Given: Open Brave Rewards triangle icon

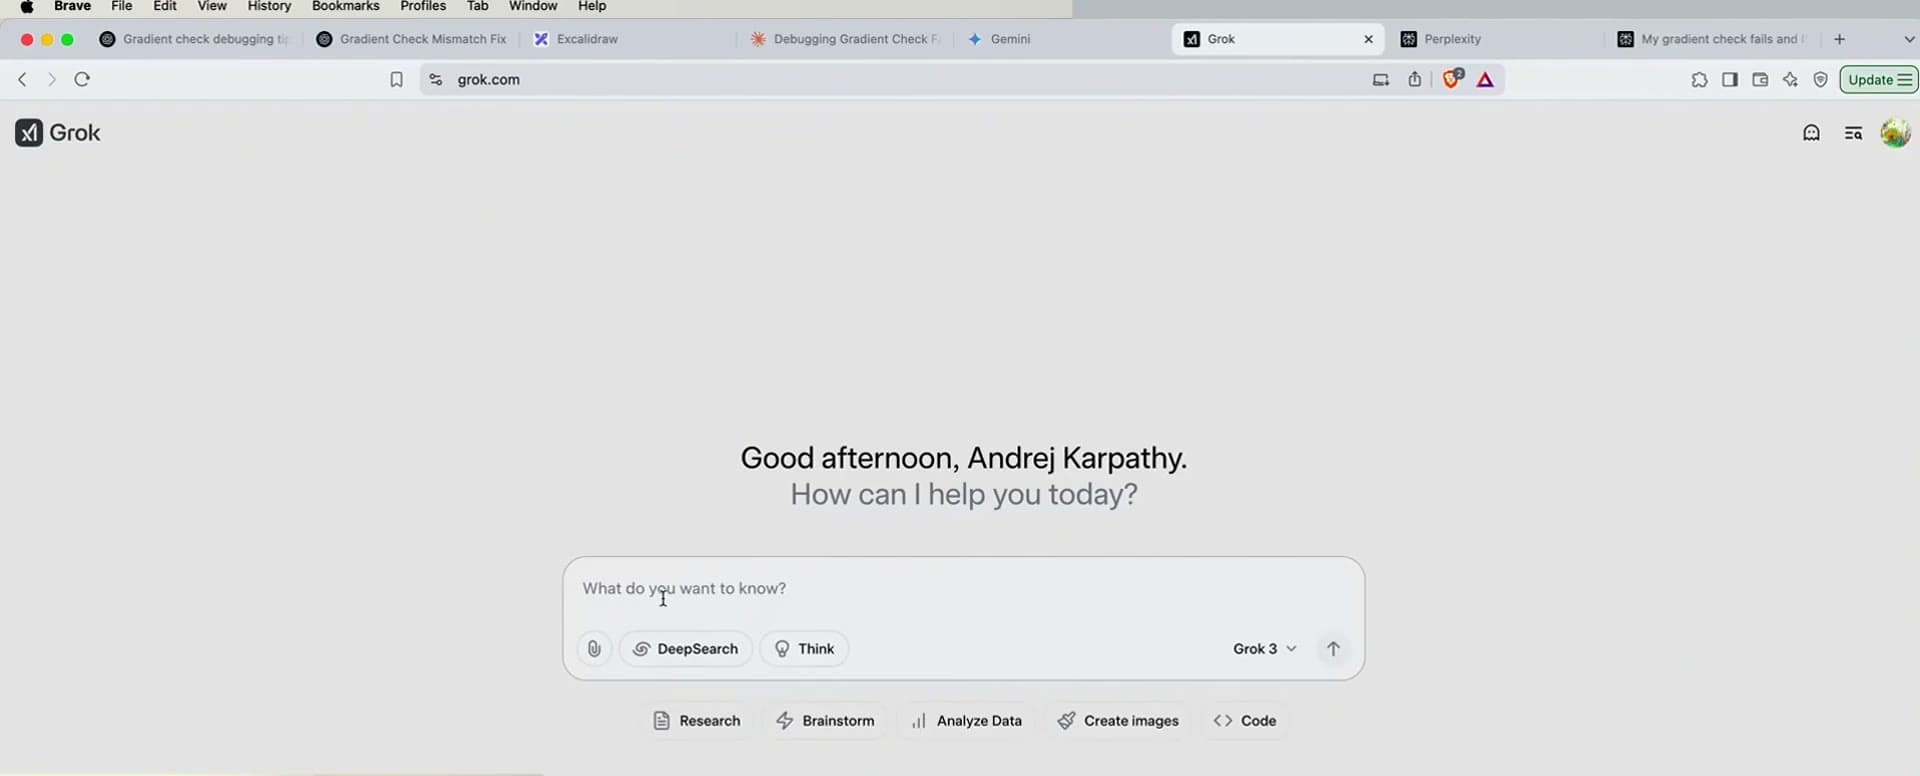Looking at the screenshot, I should (x=1485, y=80).
